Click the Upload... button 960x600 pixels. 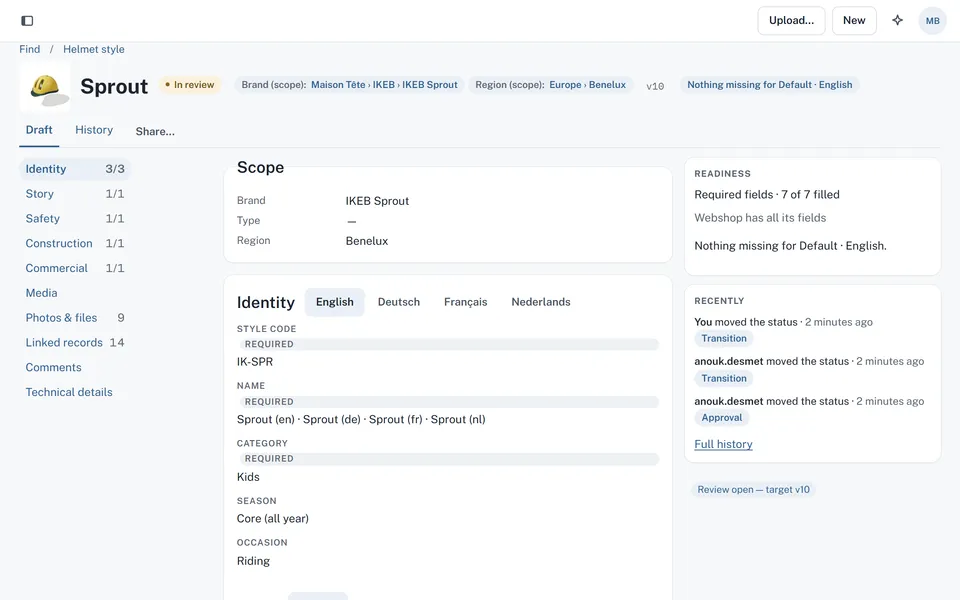click(x=791, y=20)
